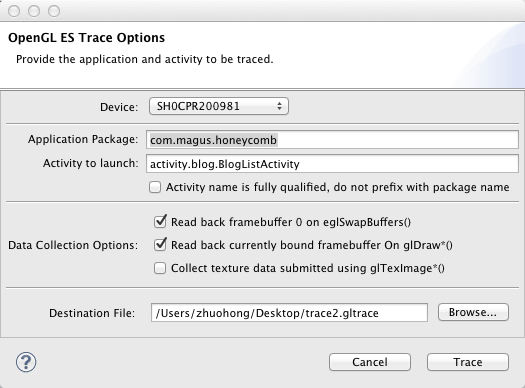Screen dimensions: 525x388
Task: Enable 'Activity name is fully qualified' checkbox
Action: click(x=155, y=187)
